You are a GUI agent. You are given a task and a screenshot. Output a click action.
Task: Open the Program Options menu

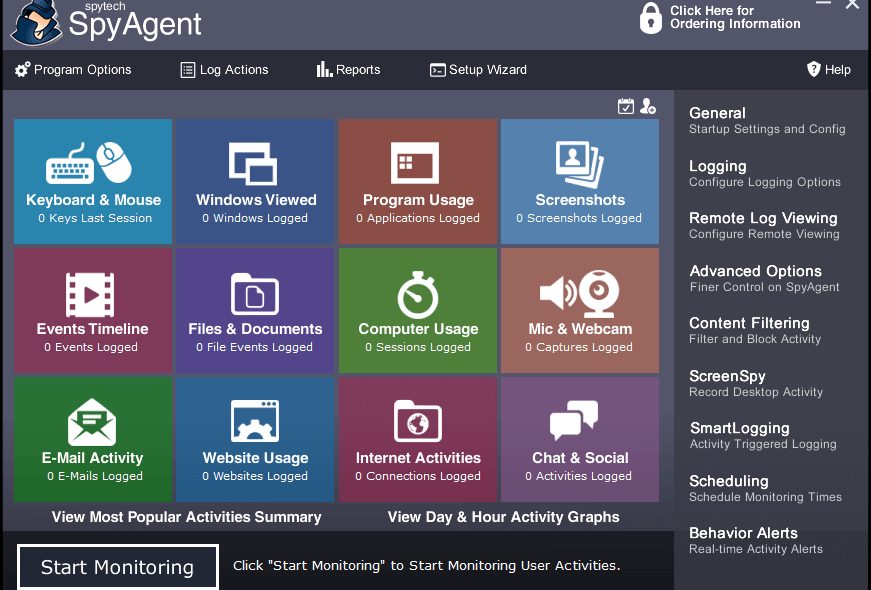[73, 70]
